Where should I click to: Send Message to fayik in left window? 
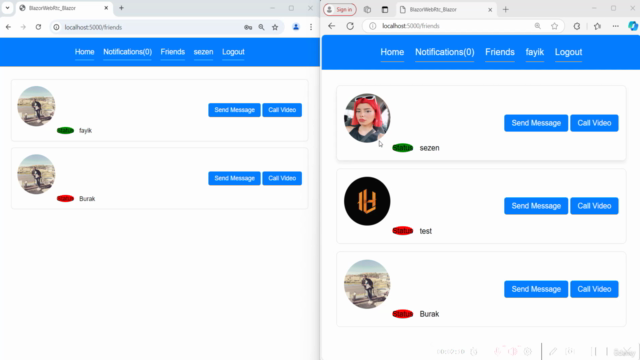(234, 110)
